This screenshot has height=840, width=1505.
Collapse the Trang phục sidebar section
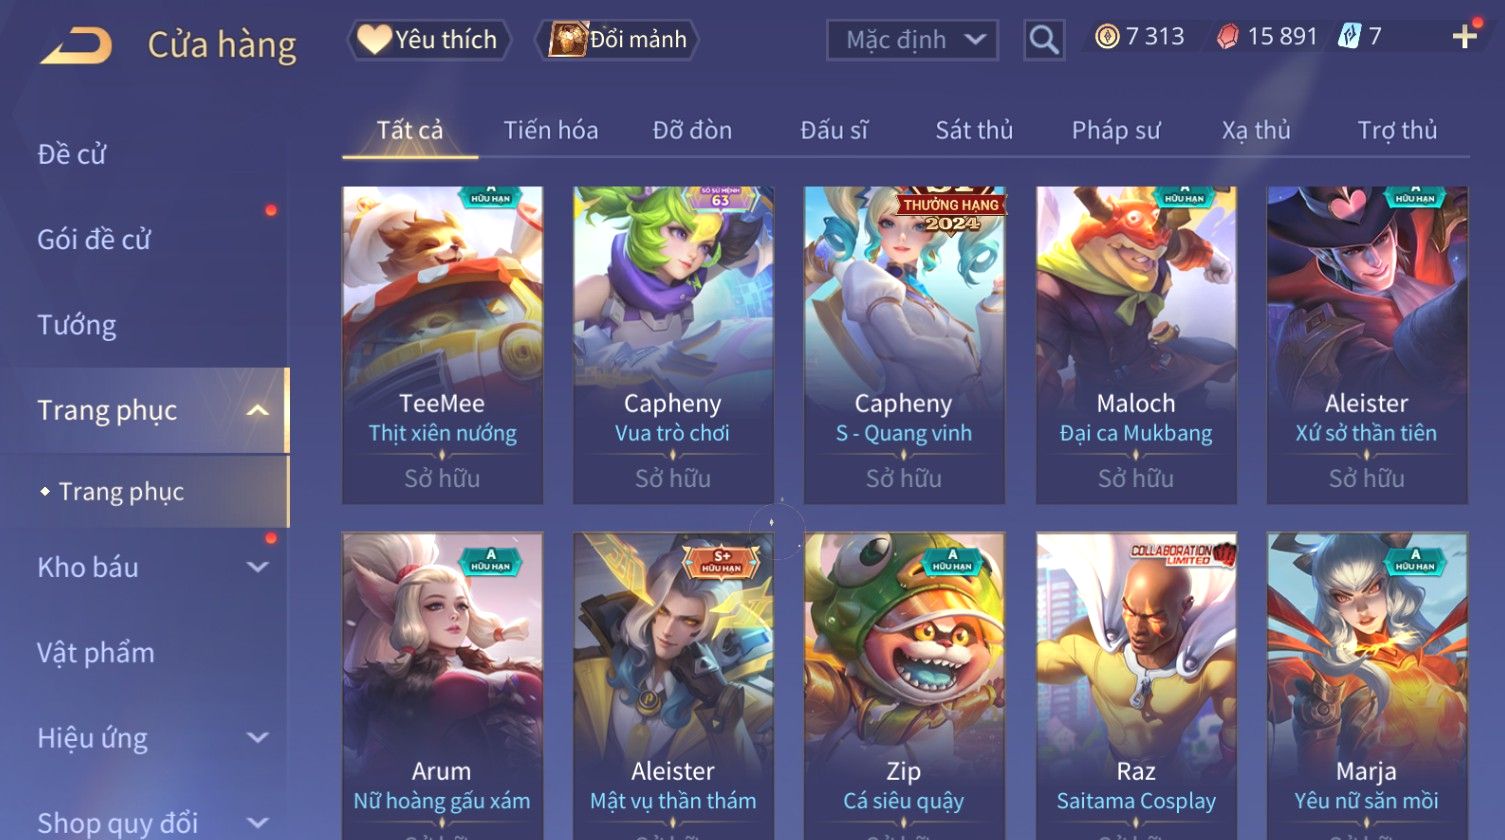point(257,411)
